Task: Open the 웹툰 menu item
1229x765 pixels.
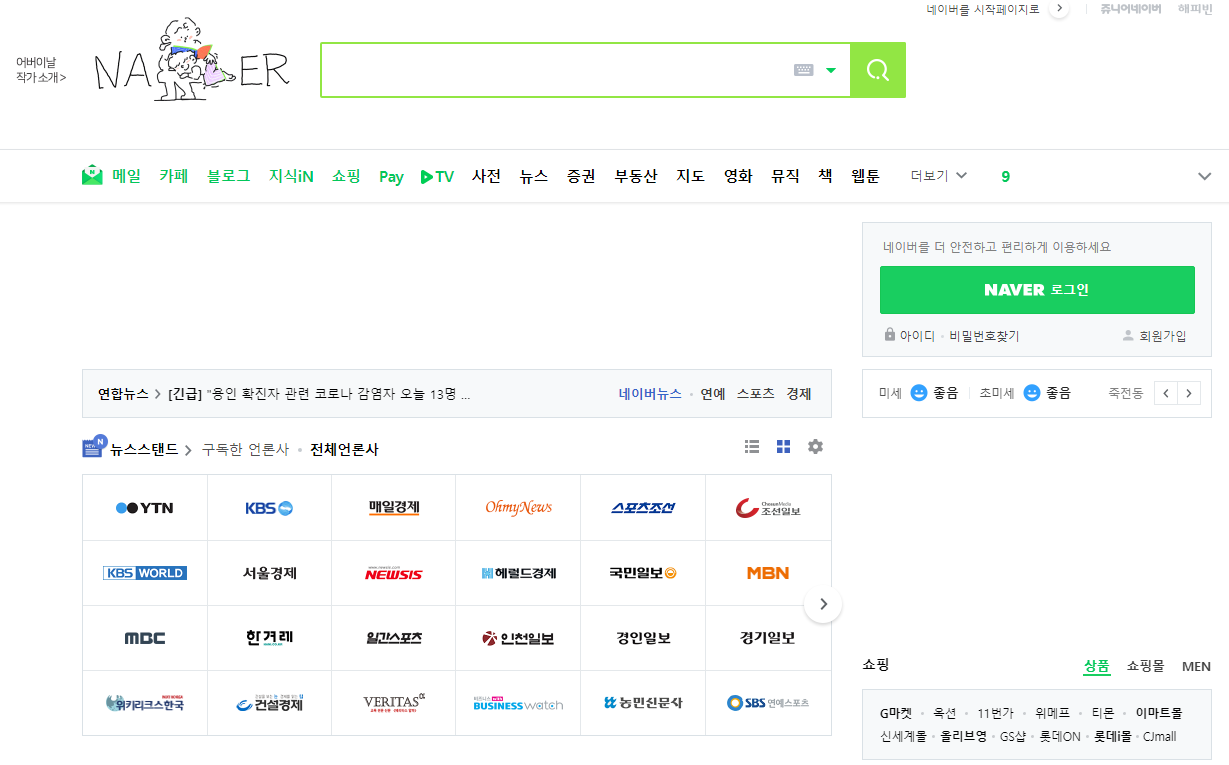Action: [865, 176]
